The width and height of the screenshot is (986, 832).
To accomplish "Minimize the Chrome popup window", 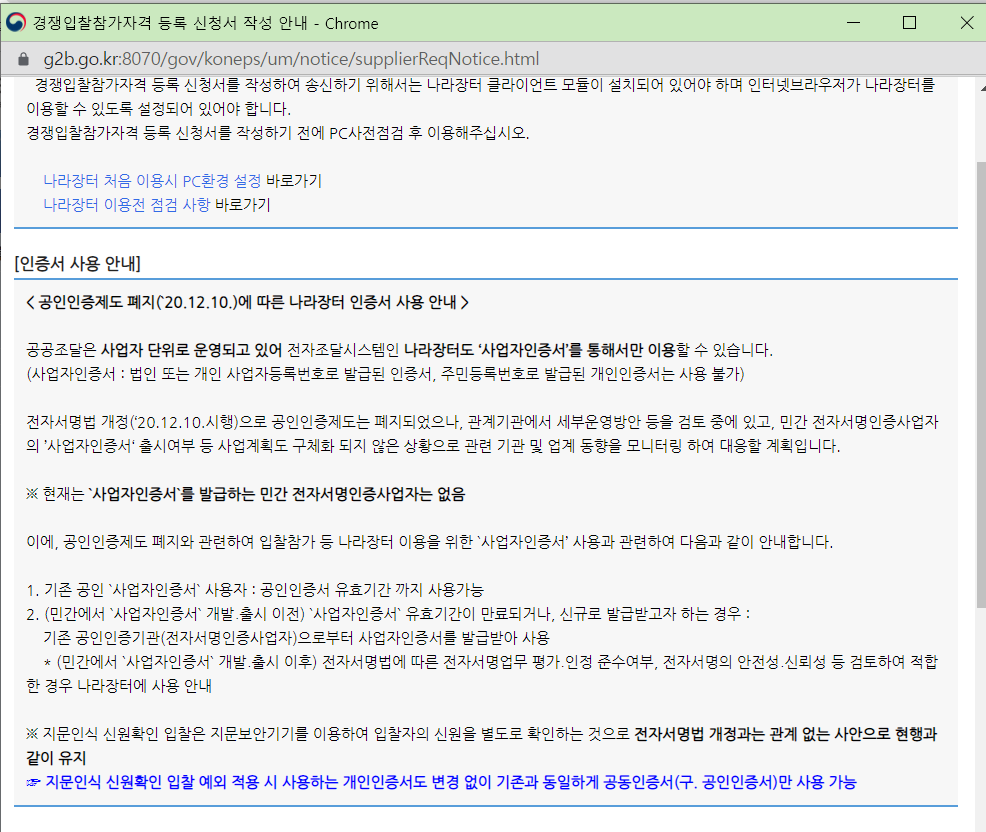I will (x=853, y=23).
